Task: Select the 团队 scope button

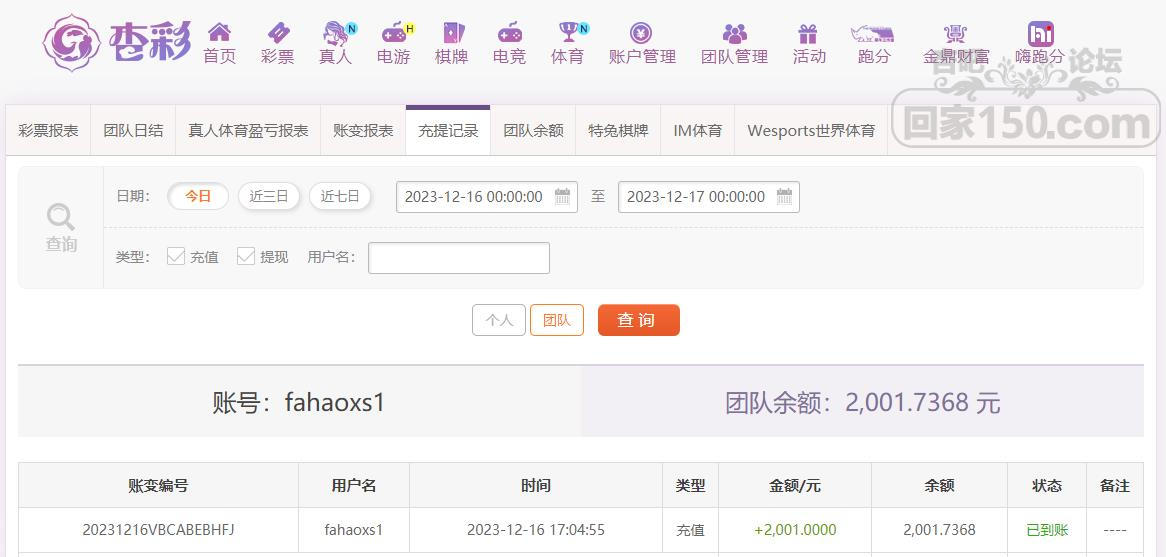Action: pos(557,320)
